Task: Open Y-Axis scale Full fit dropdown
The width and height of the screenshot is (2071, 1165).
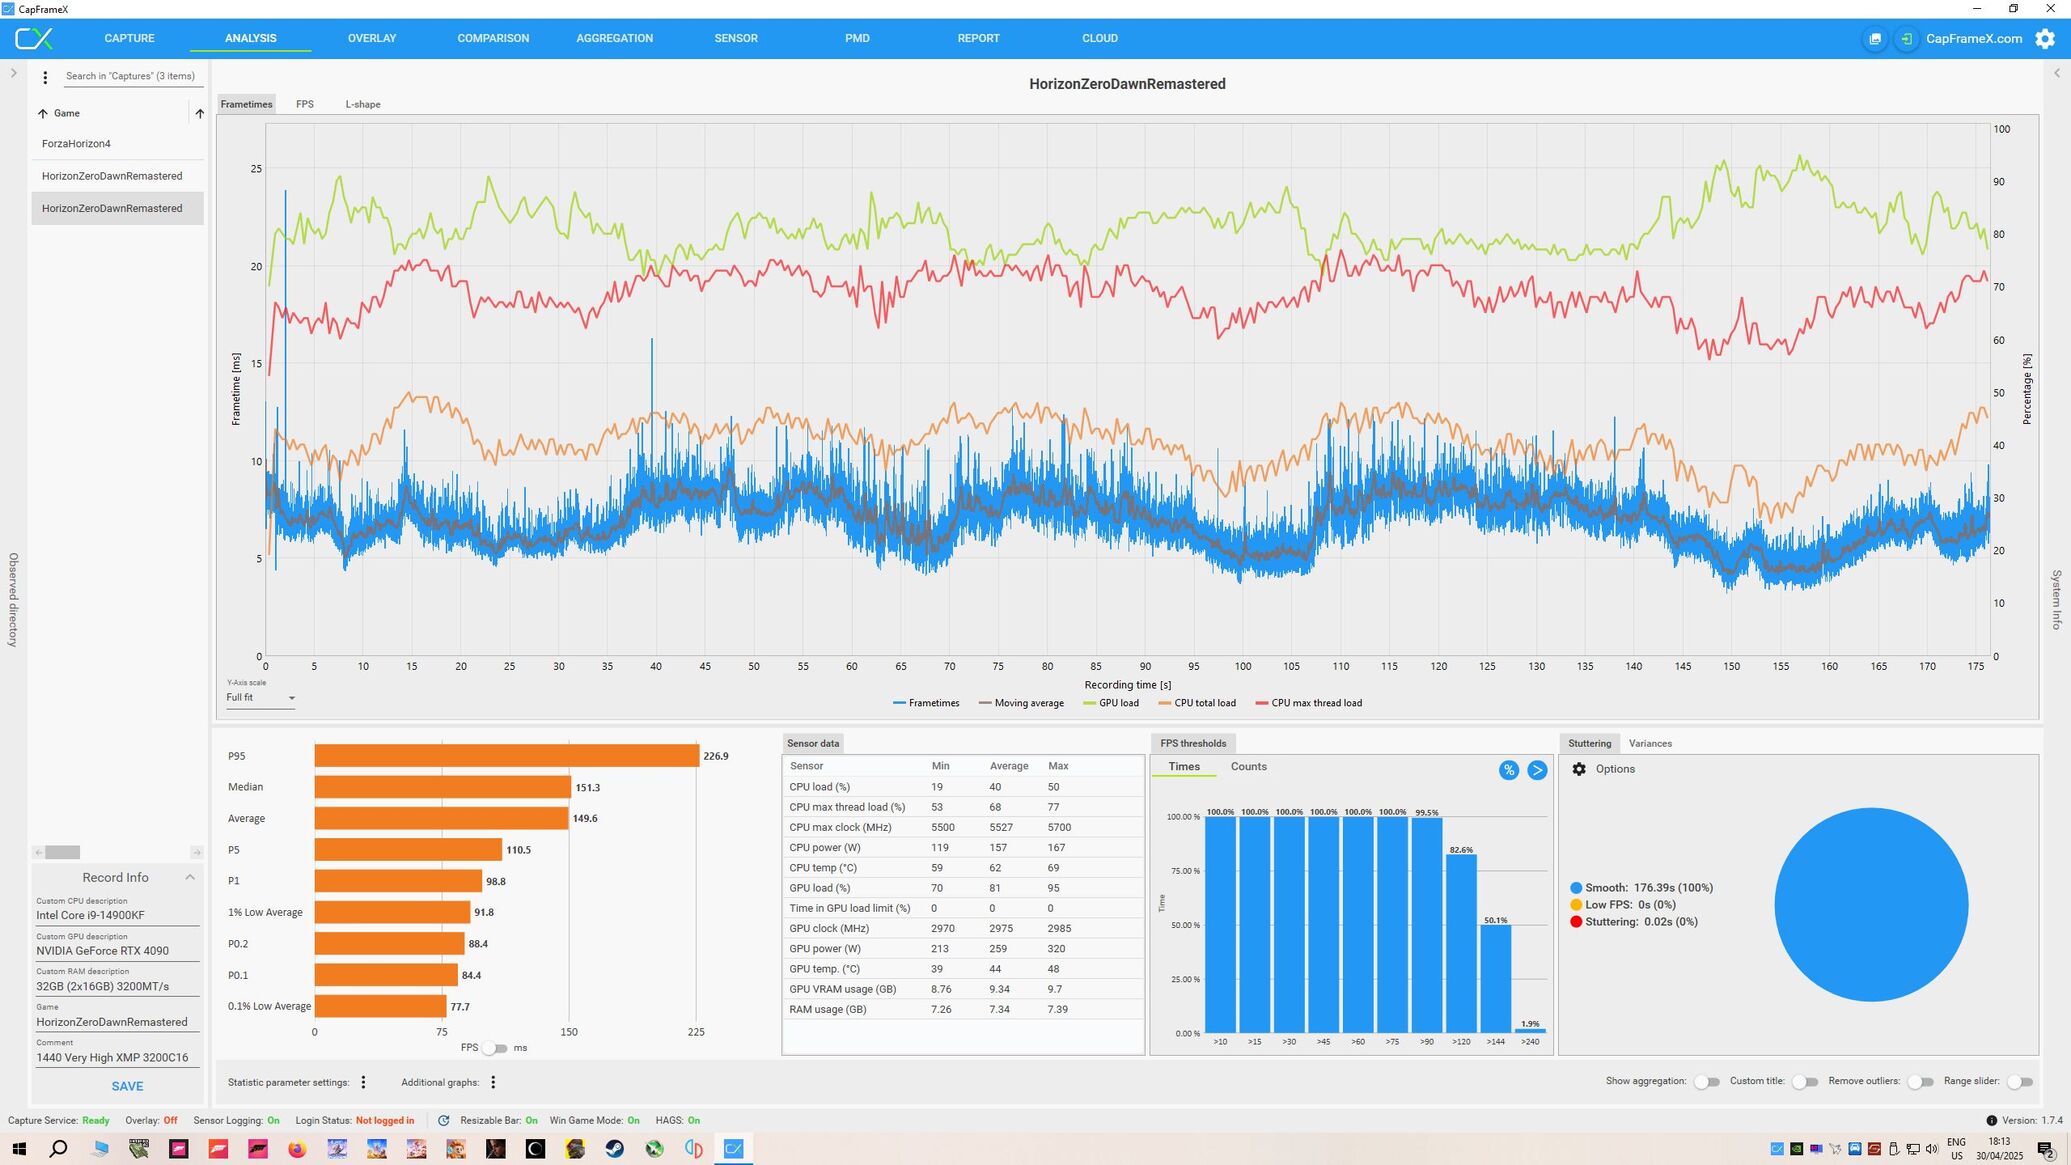Action: (x=260, y=698)
